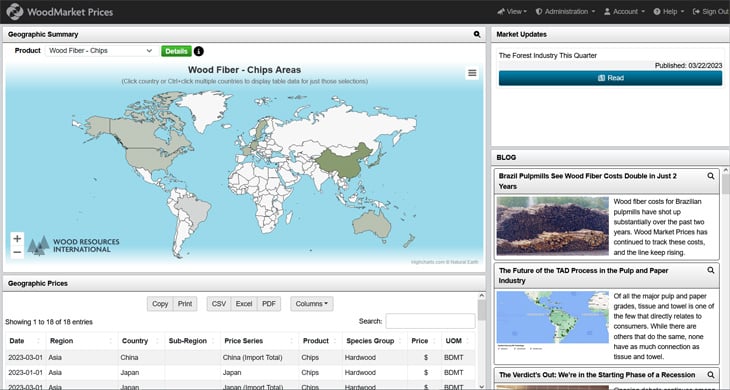
Task: Open the View menu
Action: pyautogui.click(x=512, y=12)
